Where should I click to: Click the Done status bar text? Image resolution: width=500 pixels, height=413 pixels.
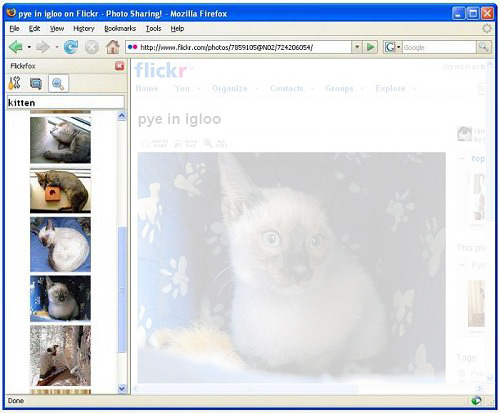(x=16, y=401)
